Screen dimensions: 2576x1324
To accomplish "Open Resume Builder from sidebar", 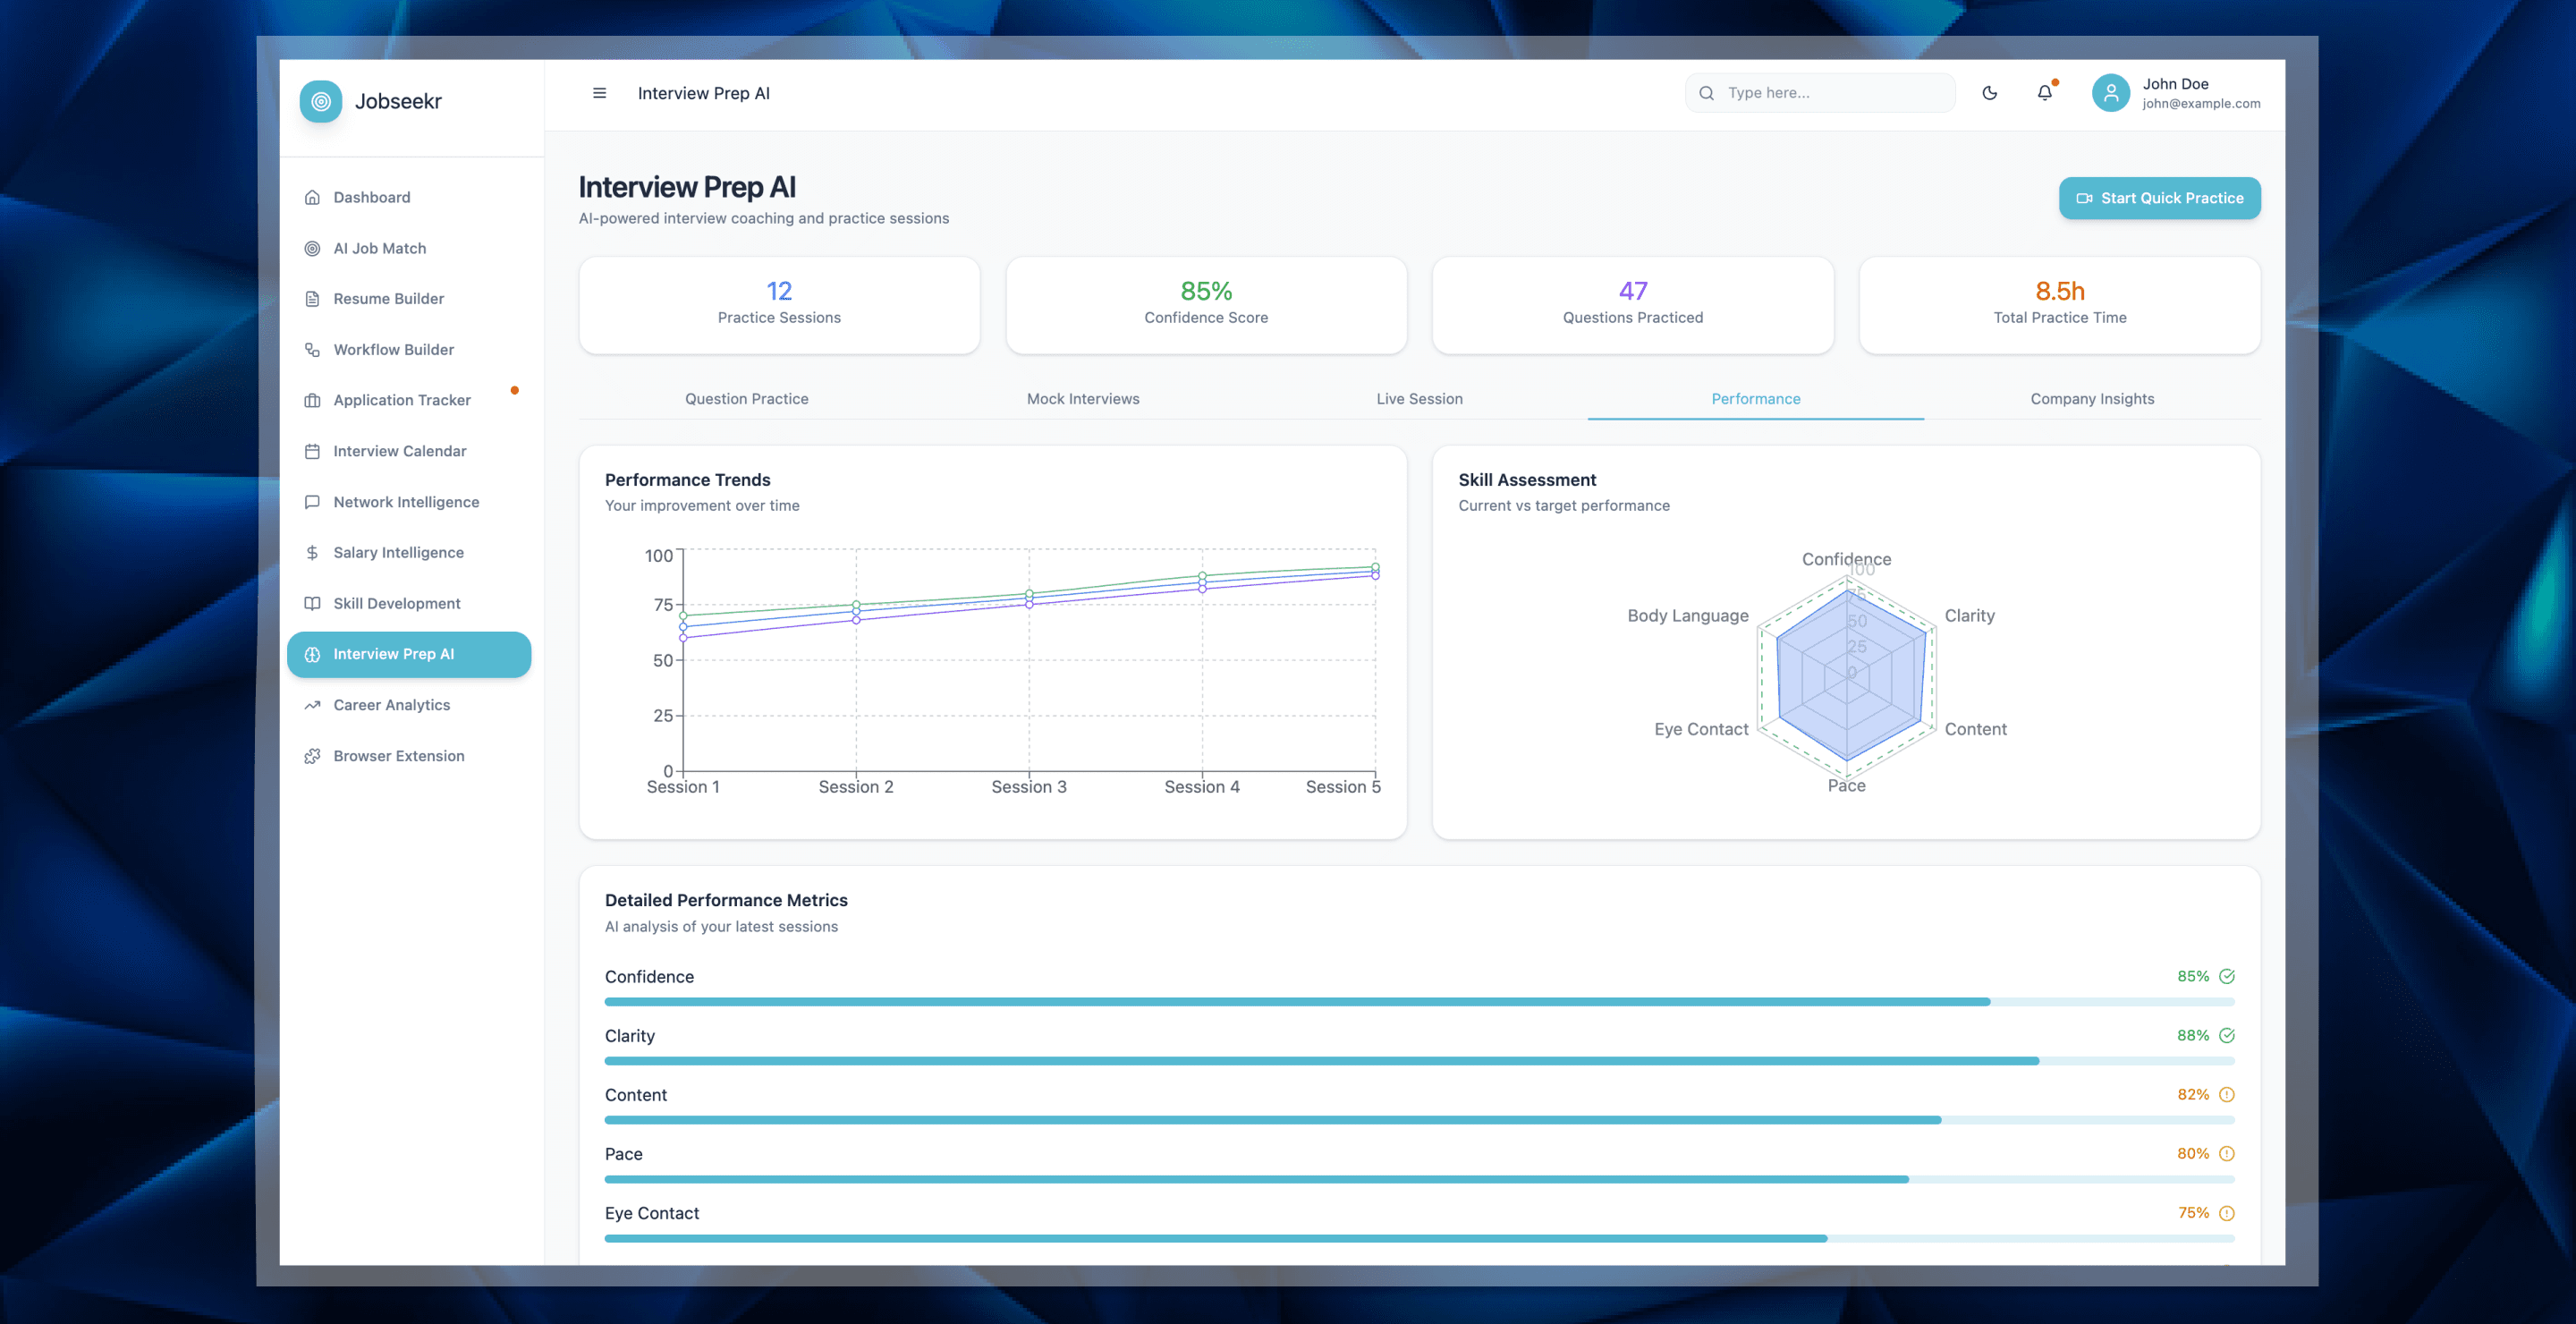I will tap(388, 298).
